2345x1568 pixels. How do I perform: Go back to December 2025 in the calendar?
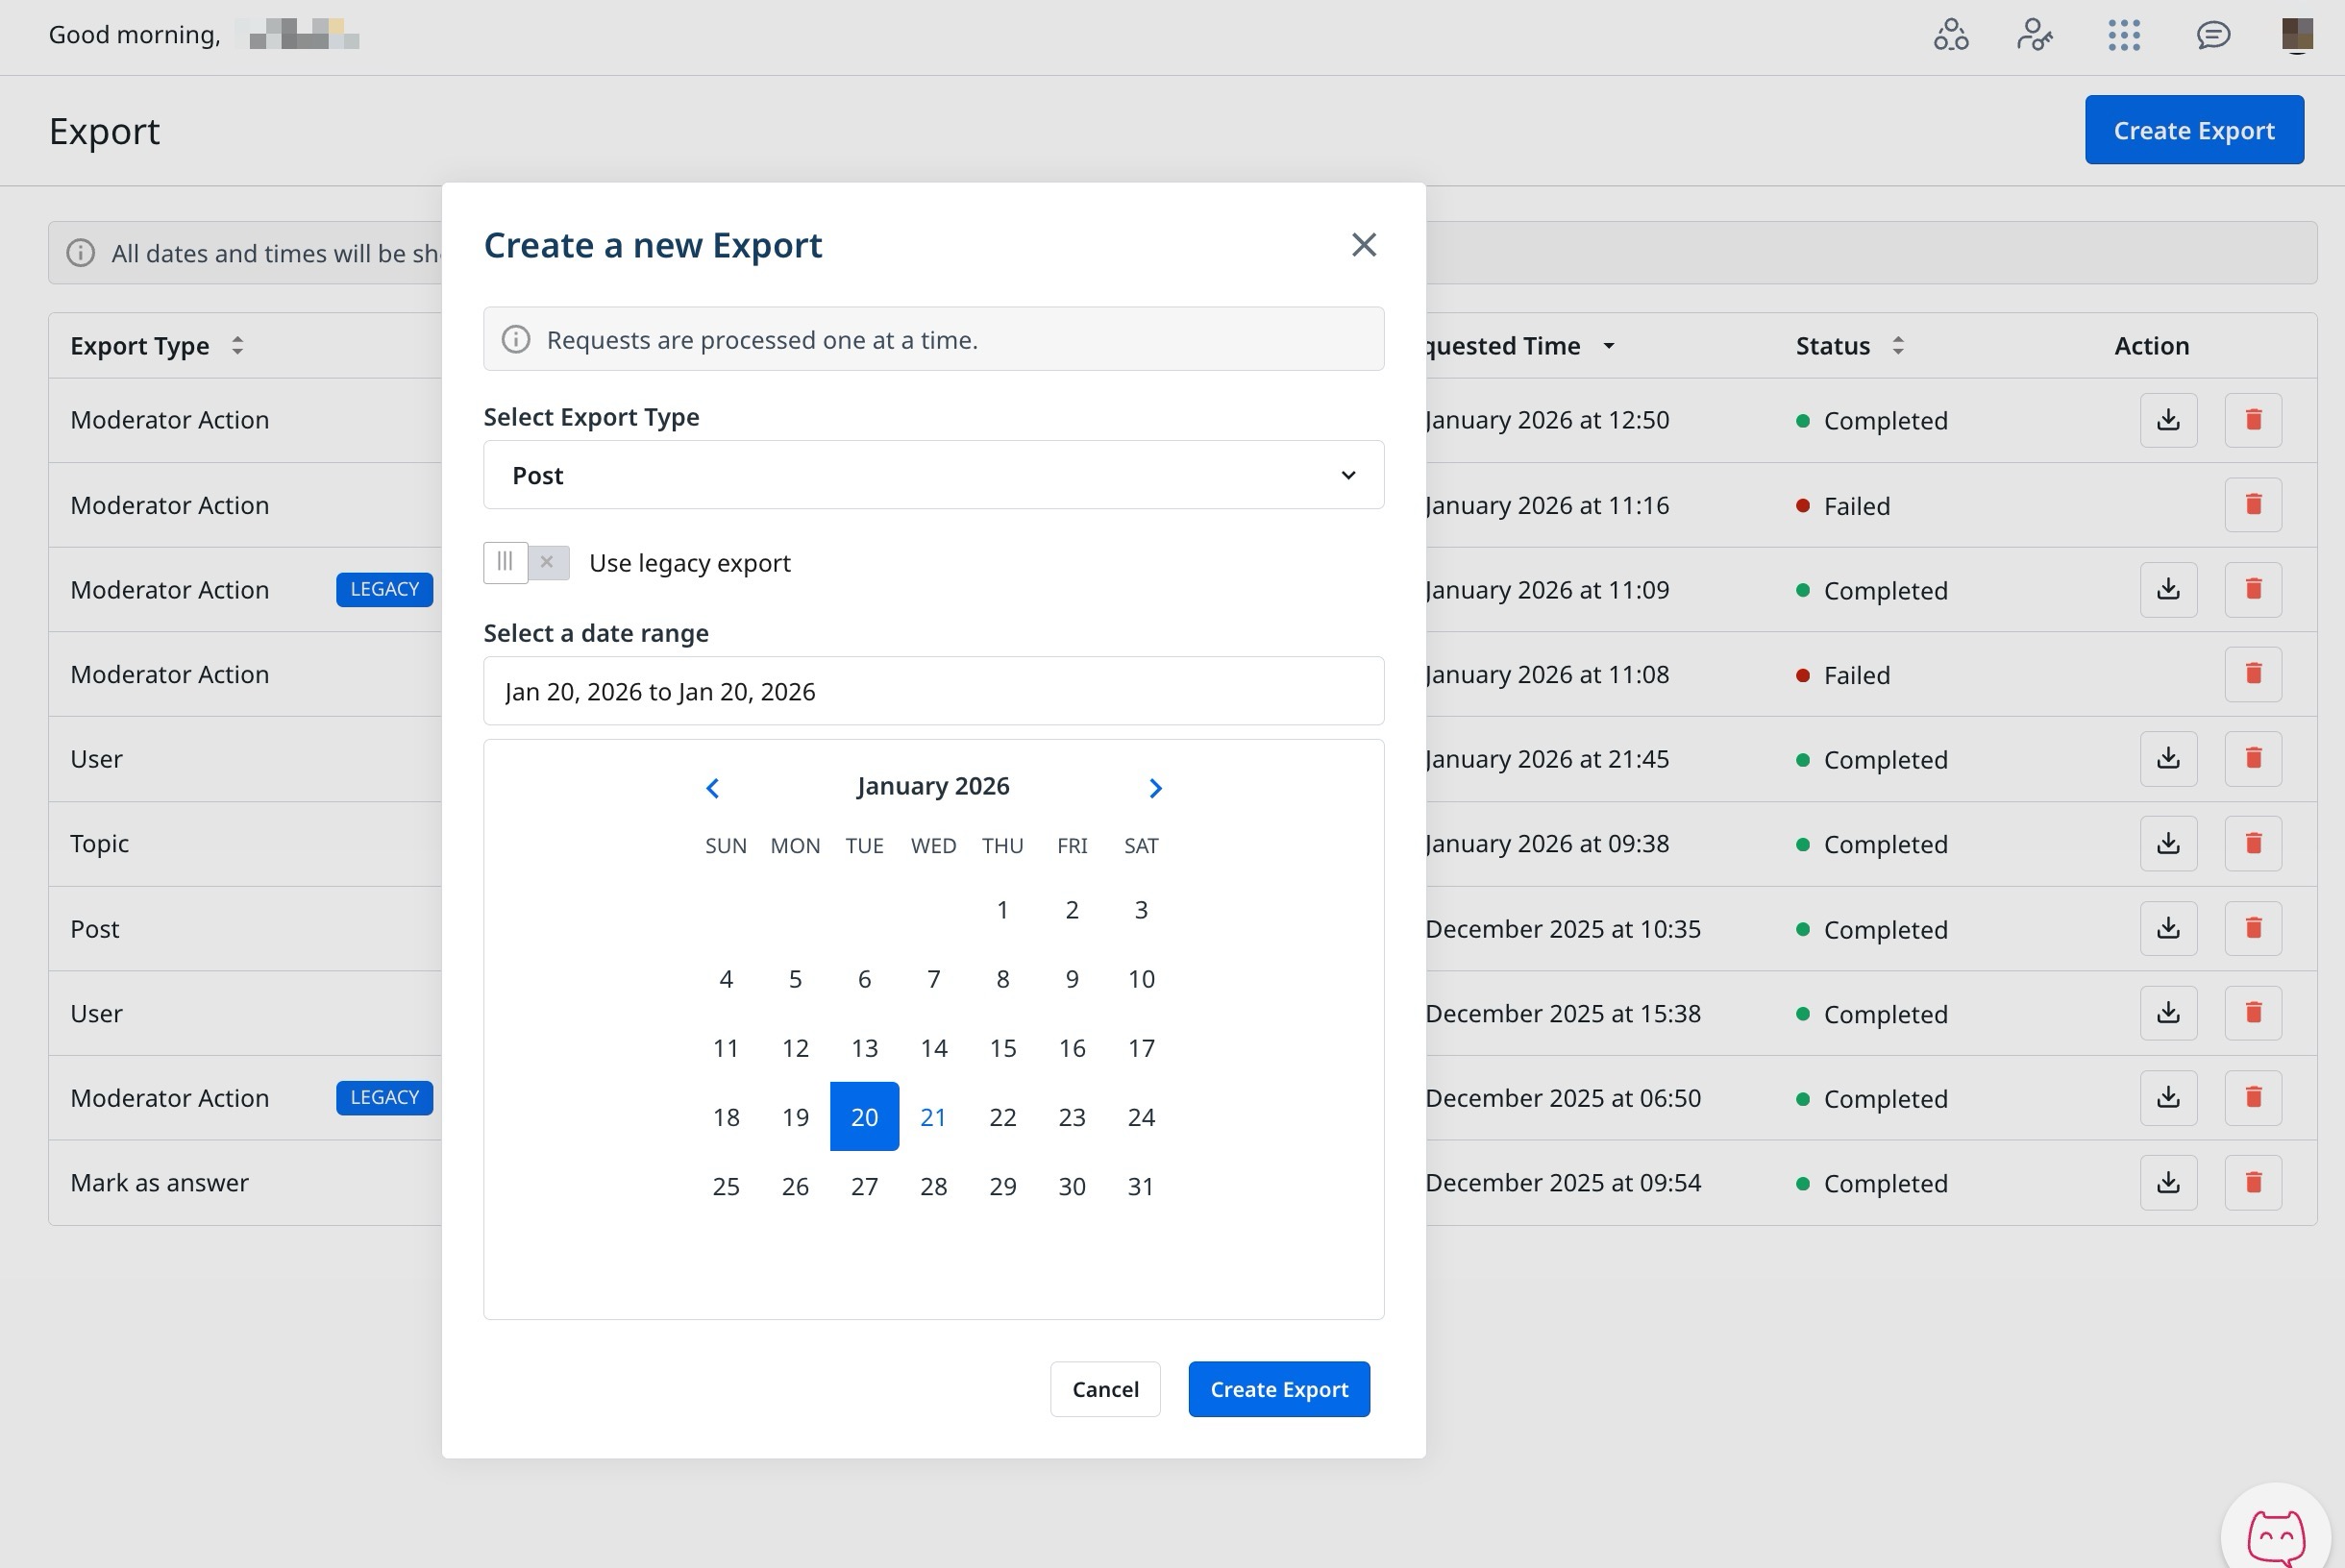click(713, 787)
